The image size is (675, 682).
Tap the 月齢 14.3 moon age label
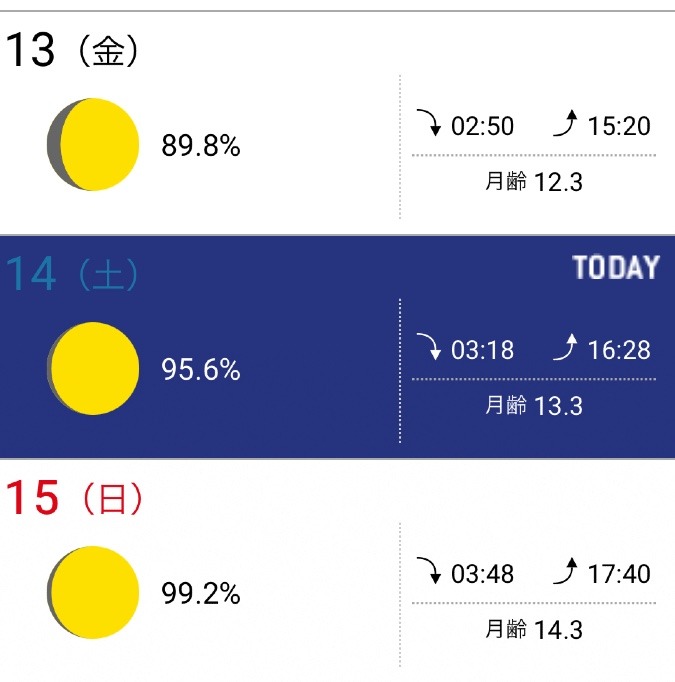(534, 629)
